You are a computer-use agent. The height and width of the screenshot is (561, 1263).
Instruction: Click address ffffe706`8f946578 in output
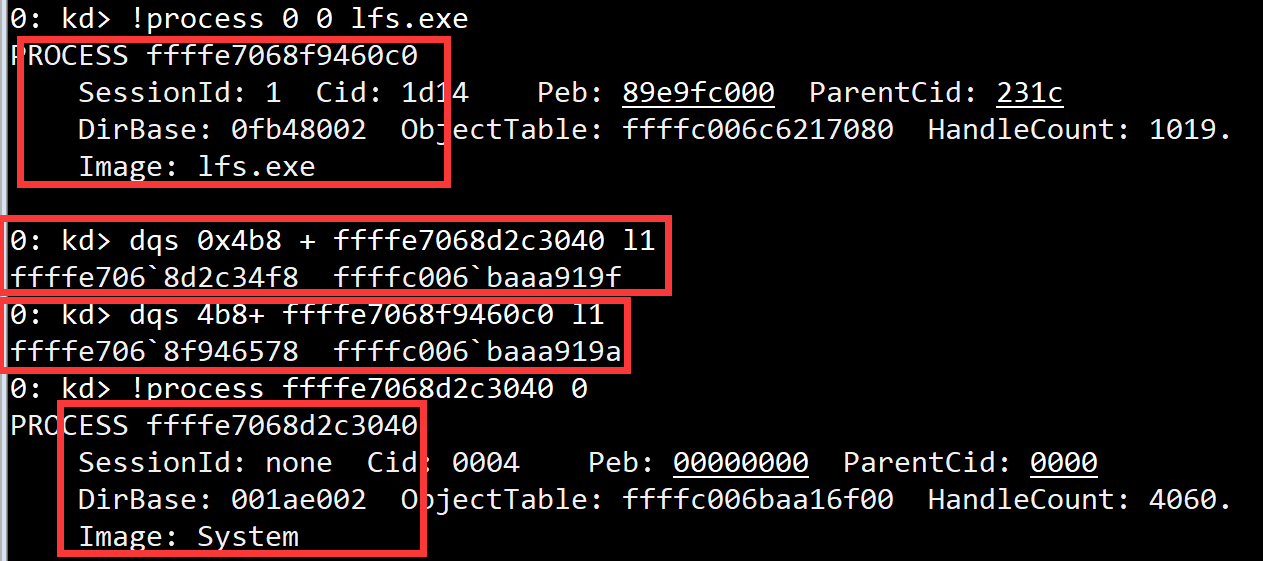pos(155,352)
